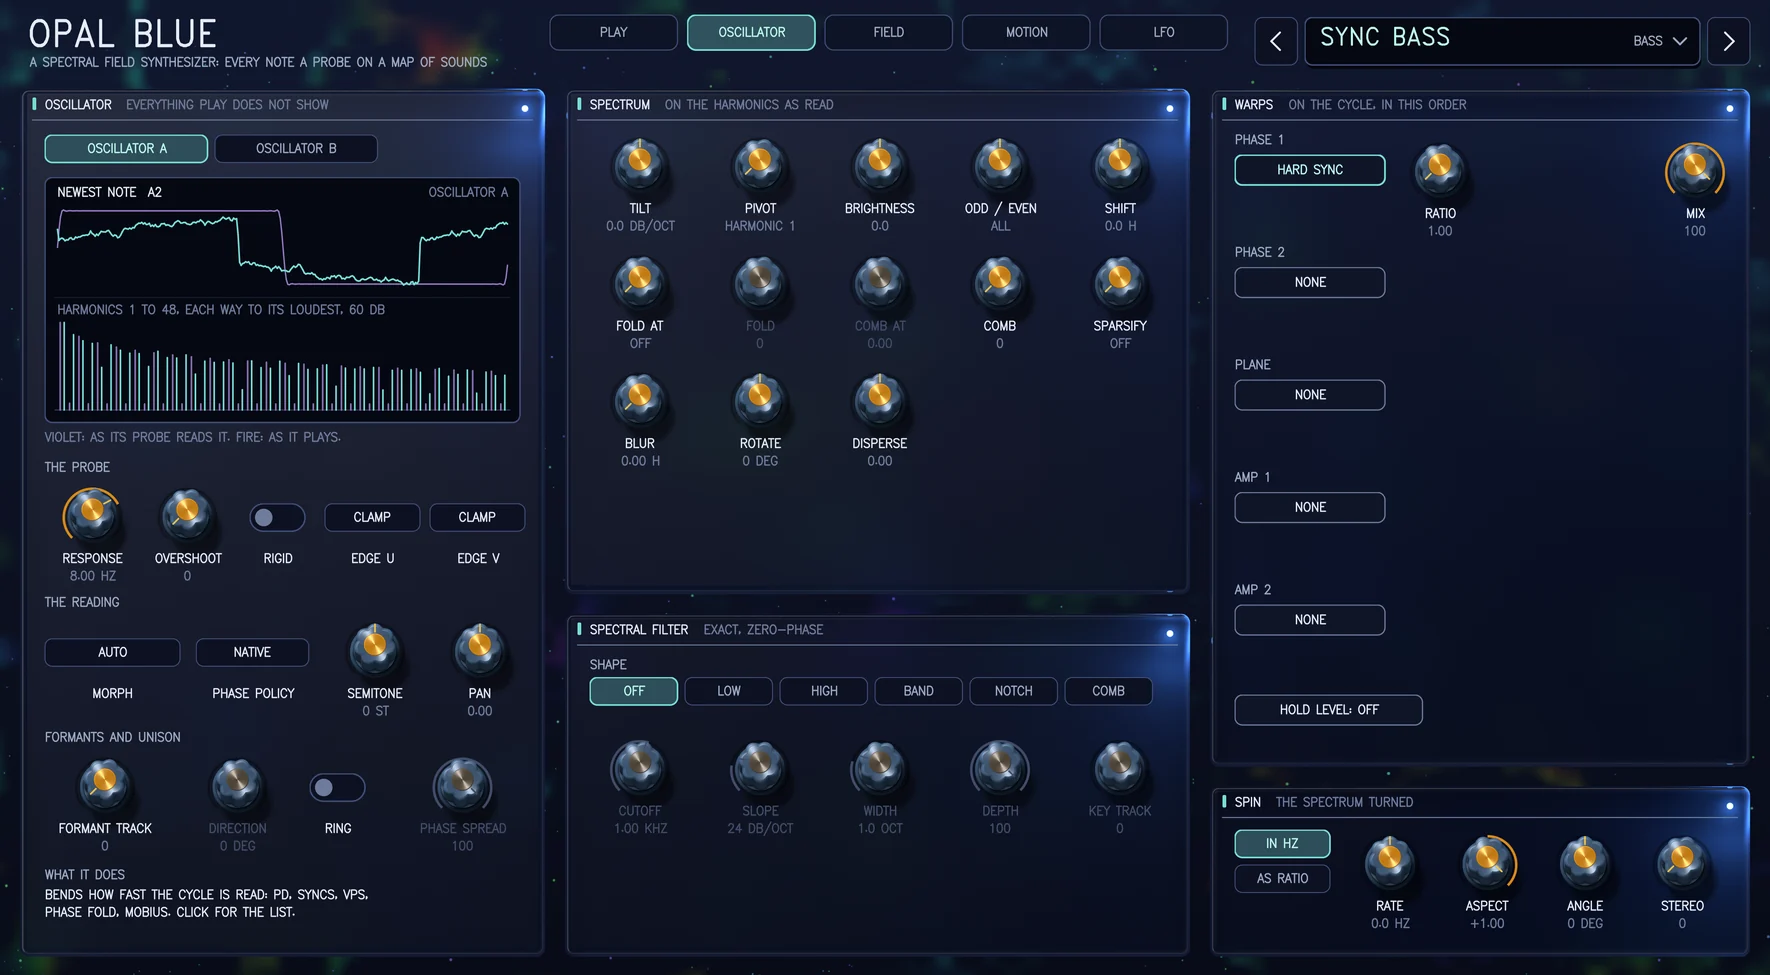
Task: Click the Spectrum panel corner dot
Action: pyautogui.click(x=1169, y=108)
